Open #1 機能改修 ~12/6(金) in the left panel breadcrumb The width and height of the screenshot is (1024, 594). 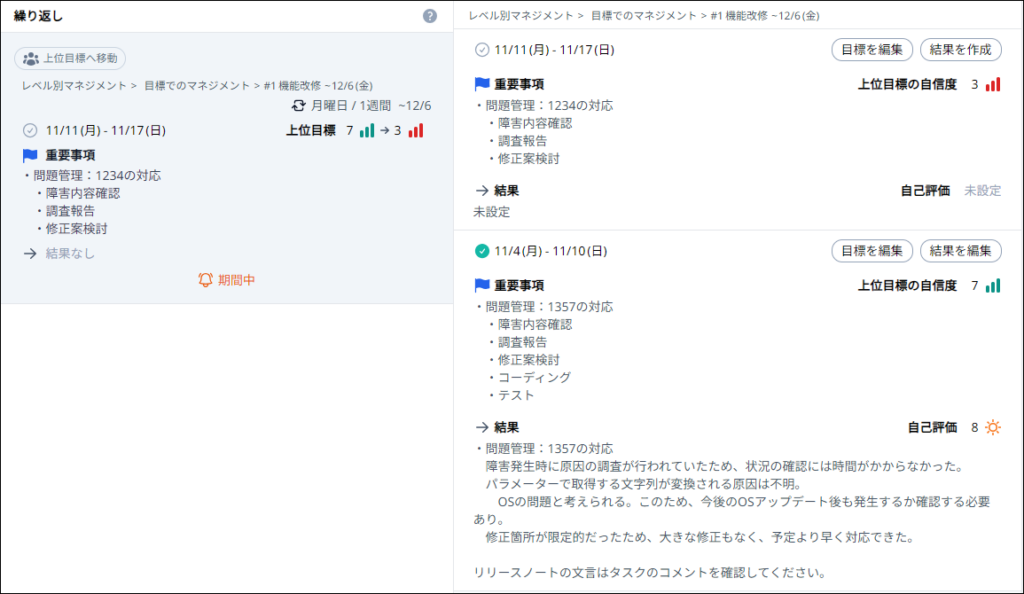318,86
